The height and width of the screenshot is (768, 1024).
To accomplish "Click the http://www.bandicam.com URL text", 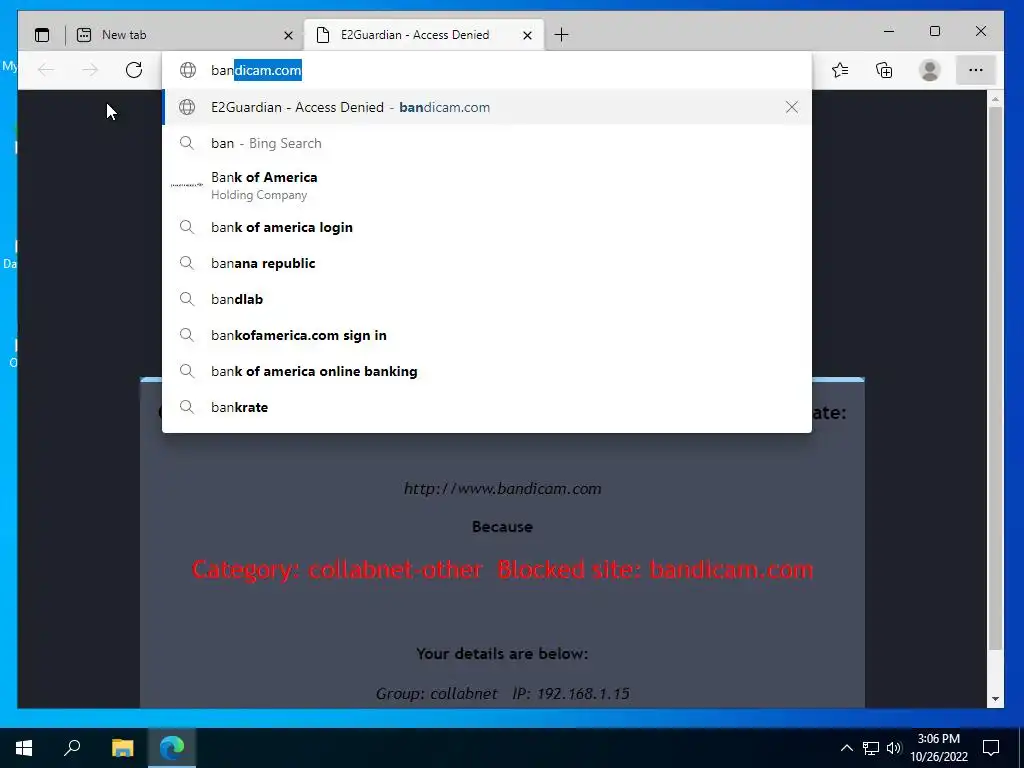I will [x=502, y=488].
